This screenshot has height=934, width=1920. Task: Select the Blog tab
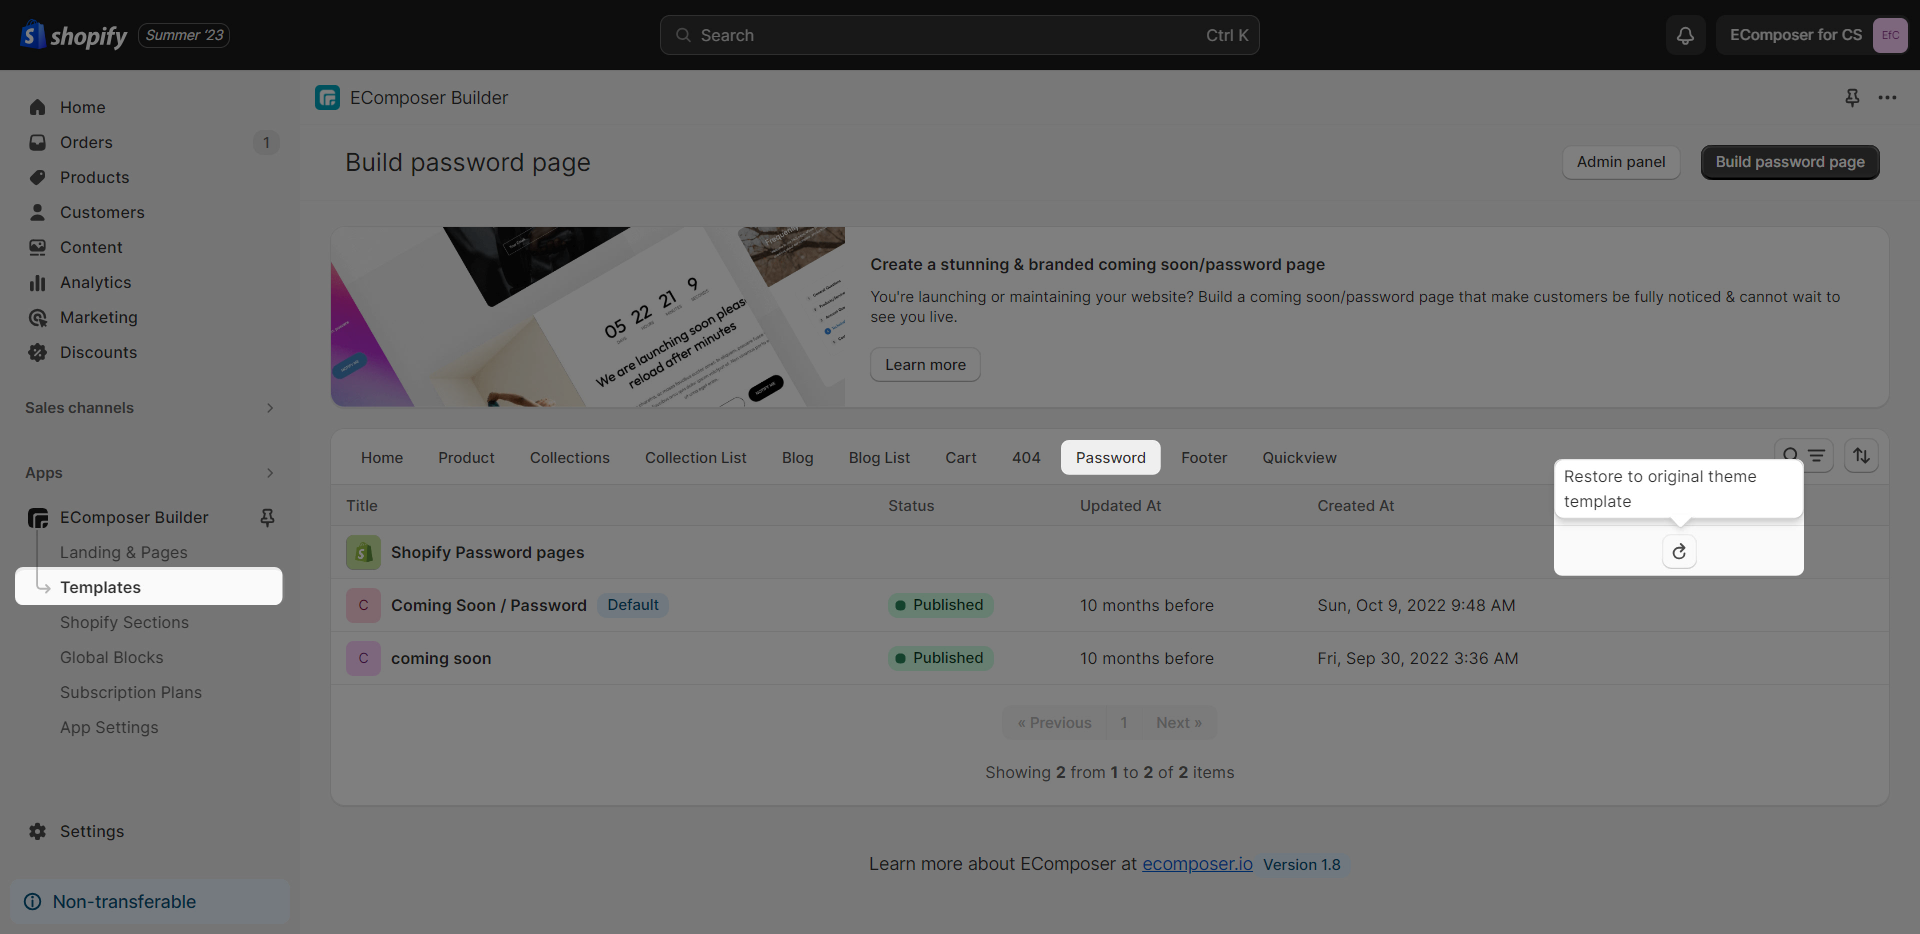798,457
